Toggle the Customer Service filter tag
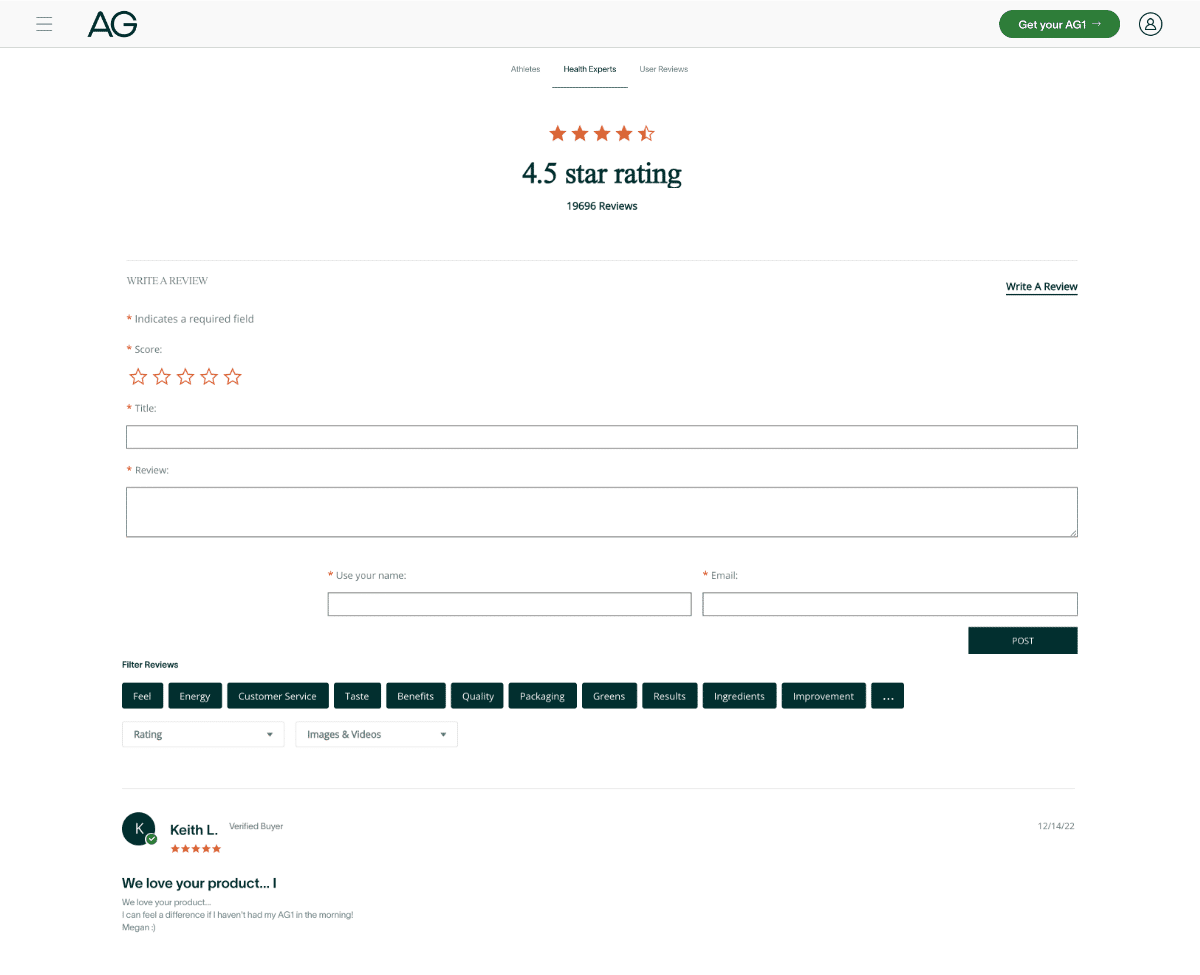1200x975 pixels. tap(277, 696)
